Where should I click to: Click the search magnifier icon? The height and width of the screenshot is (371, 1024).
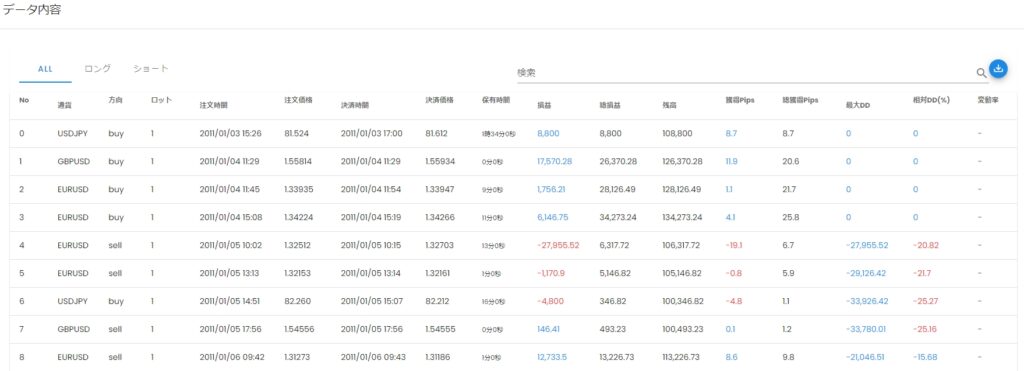coord(981,73)
